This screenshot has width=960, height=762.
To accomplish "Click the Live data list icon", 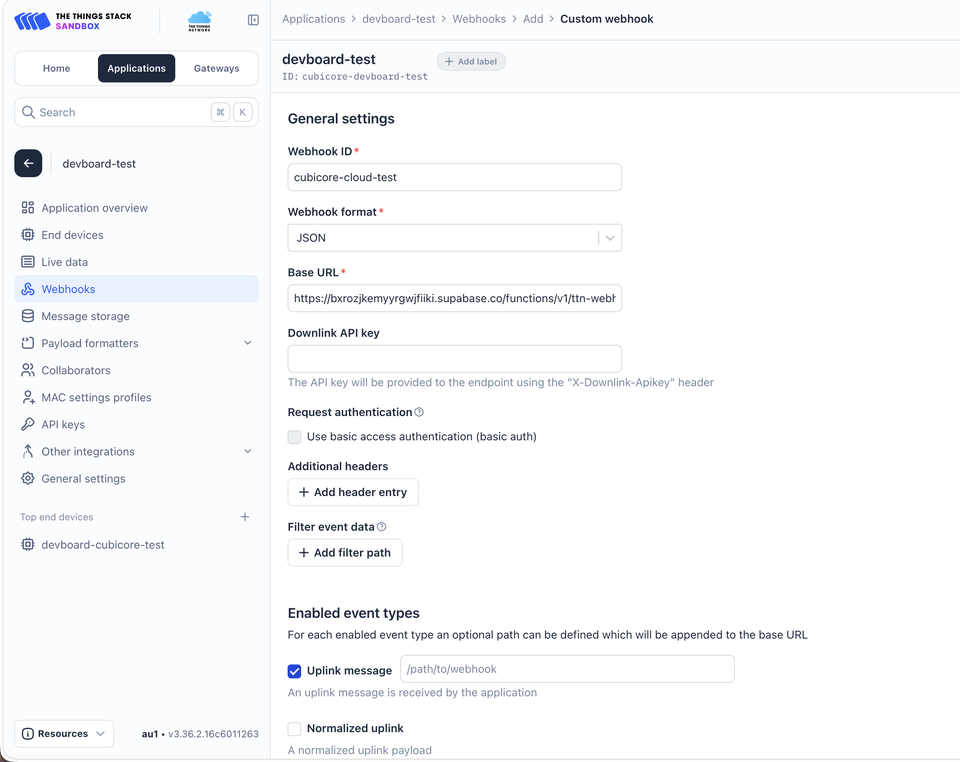I will point(28,262).
